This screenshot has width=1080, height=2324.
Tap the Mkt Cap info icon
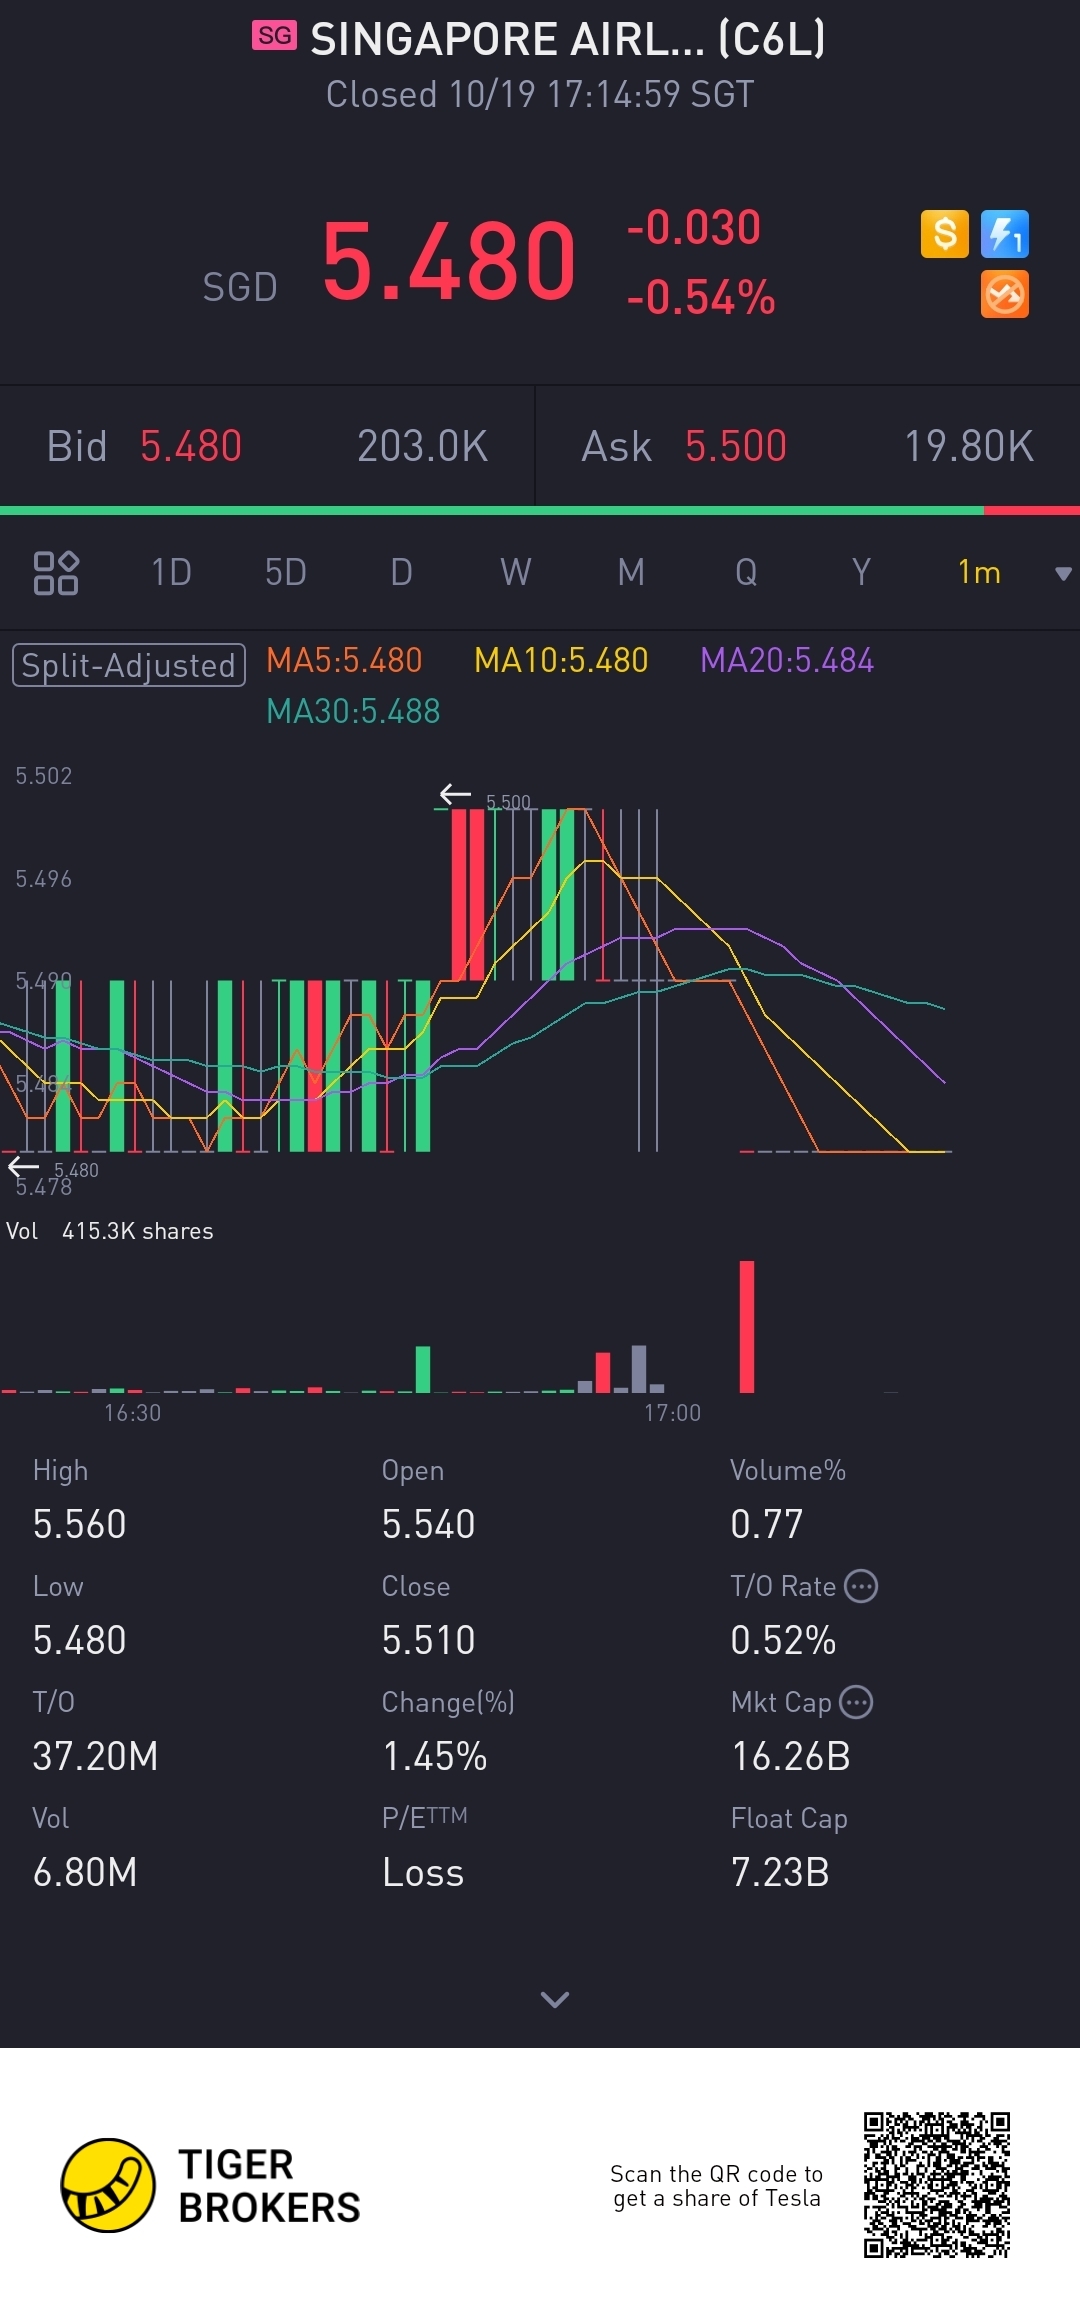(856, 1702)
